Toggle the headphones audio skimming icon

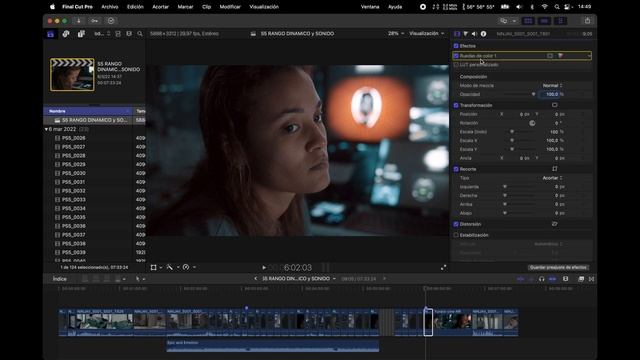[542, 279]
